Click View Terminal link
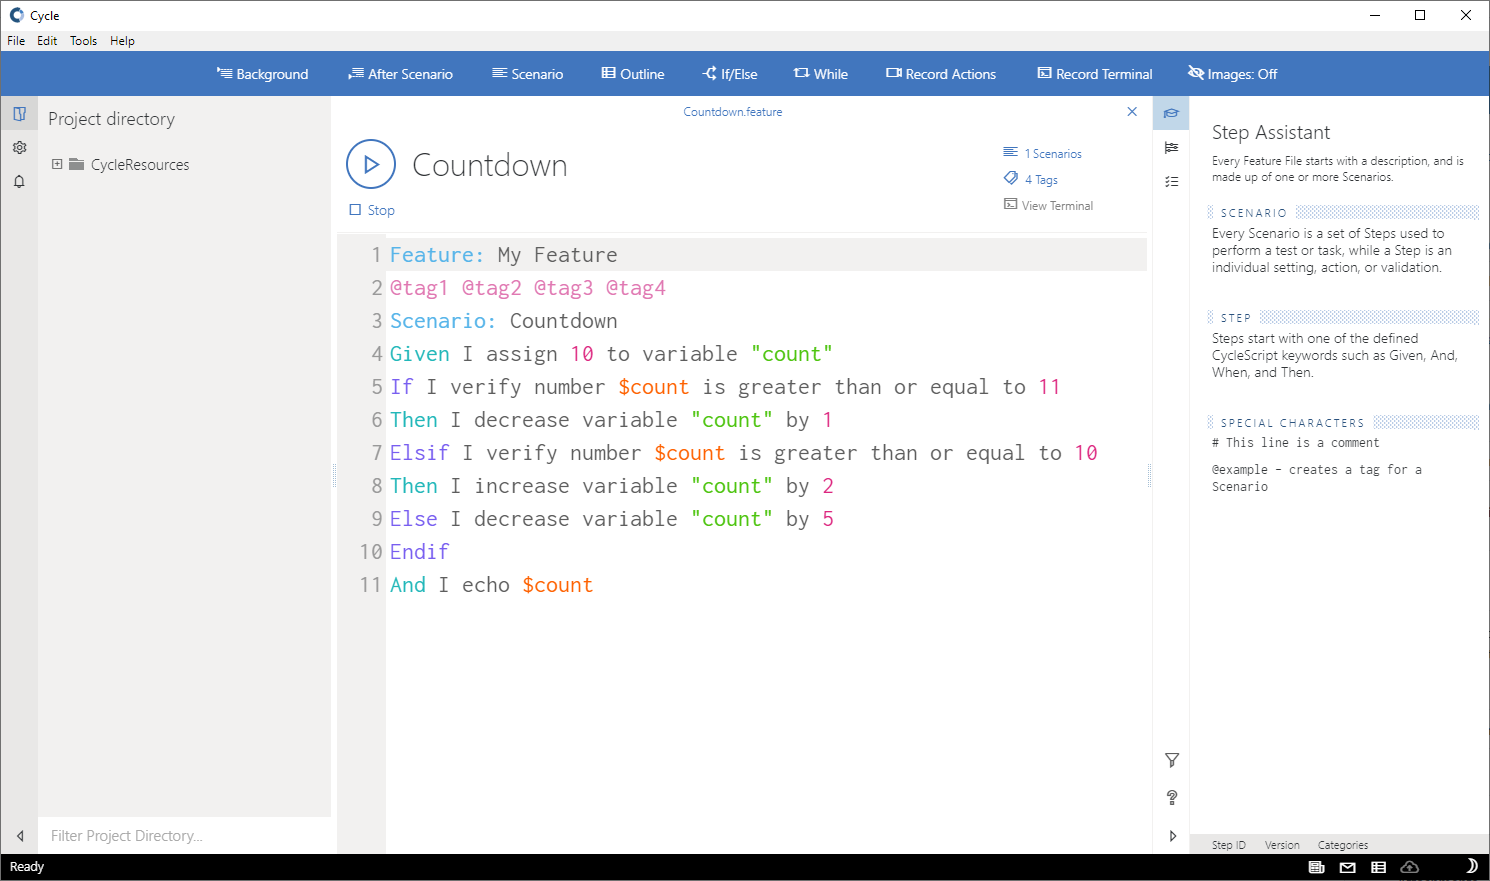This screenshot has height=881, width=1490. [x=1048, y=205]
